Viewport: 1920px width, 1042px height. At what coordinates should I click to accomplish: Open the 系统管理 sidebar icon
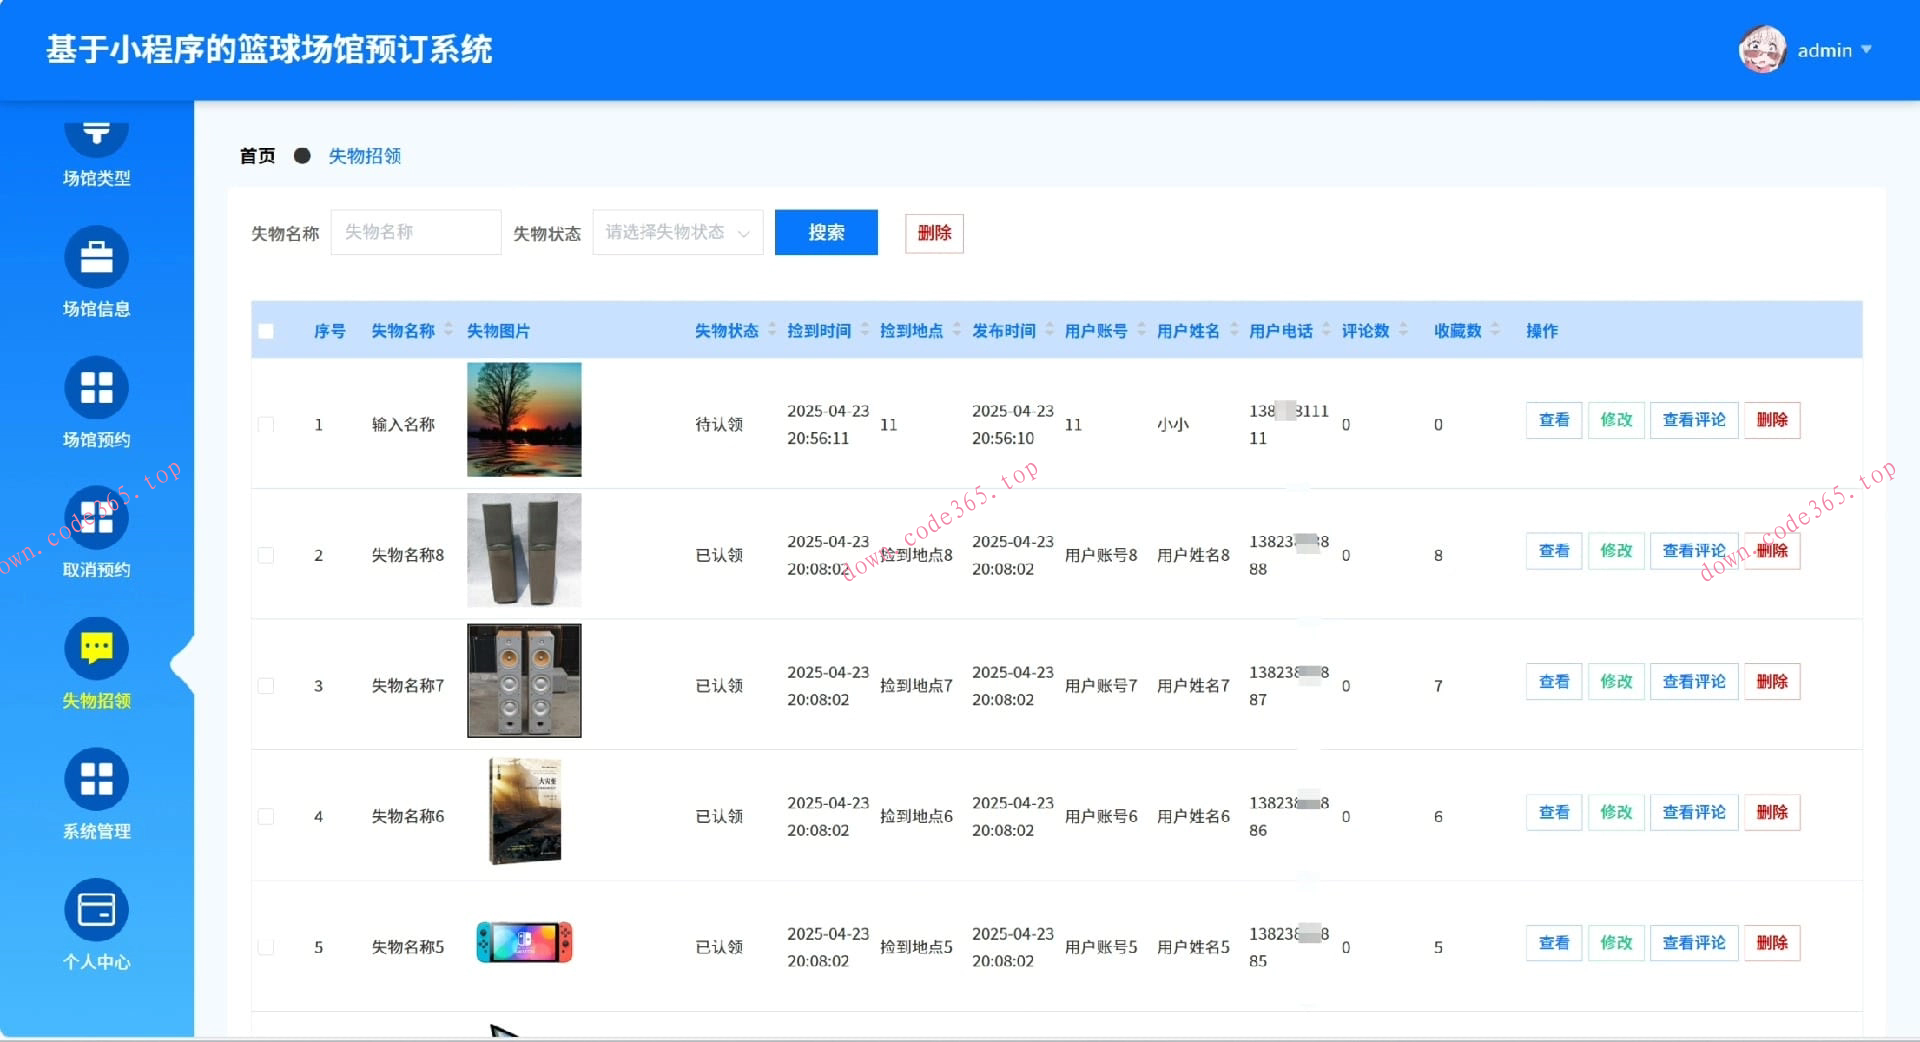[x=96, y=779]
